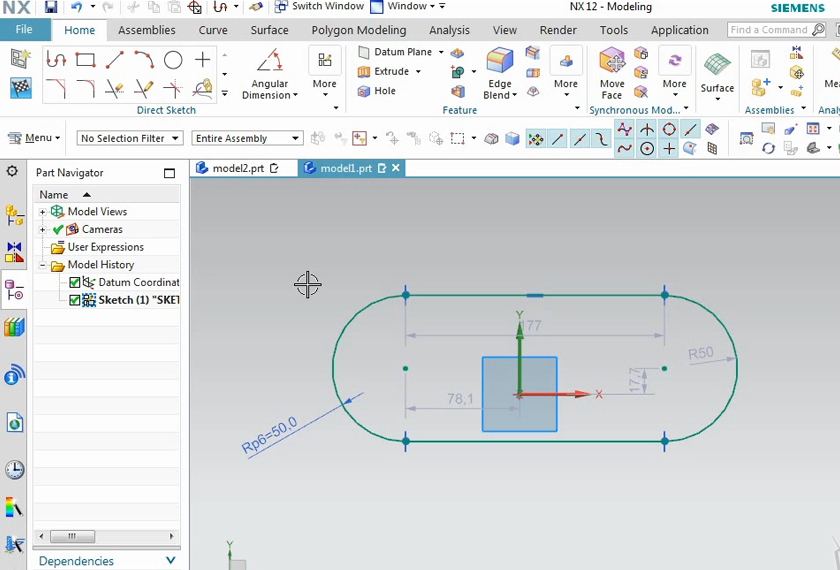Click the Menu button
This screenshot has height=570, width=840.
35,138
